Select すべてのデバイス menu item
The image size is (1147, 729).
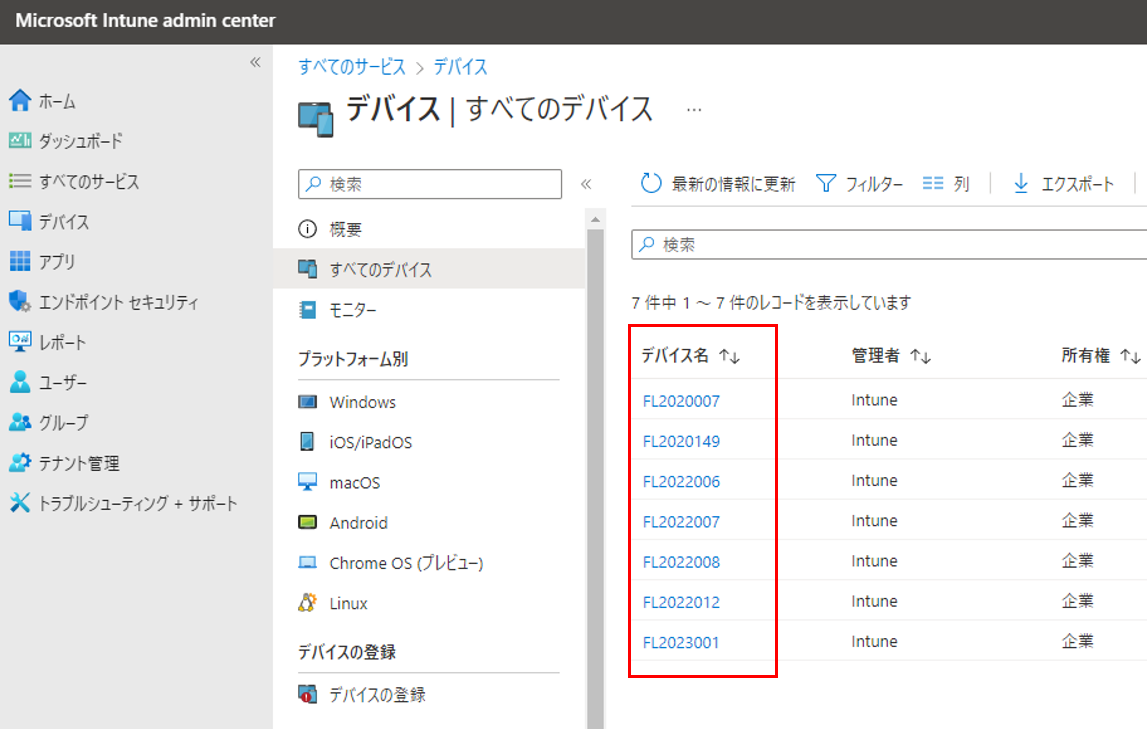point(429,269)
